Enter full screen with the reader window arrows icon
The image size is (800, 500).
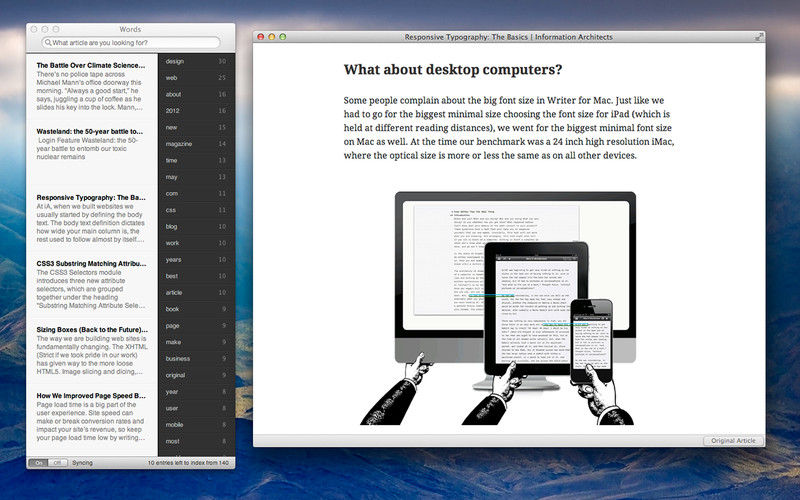759,37
